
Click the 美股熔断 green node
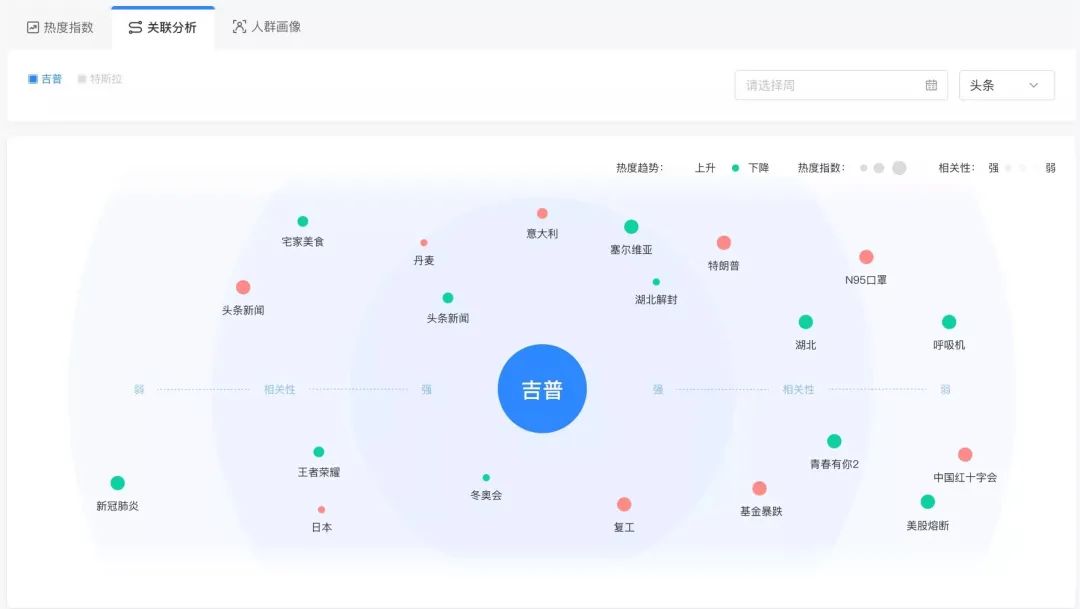click(x=928, y=502)
